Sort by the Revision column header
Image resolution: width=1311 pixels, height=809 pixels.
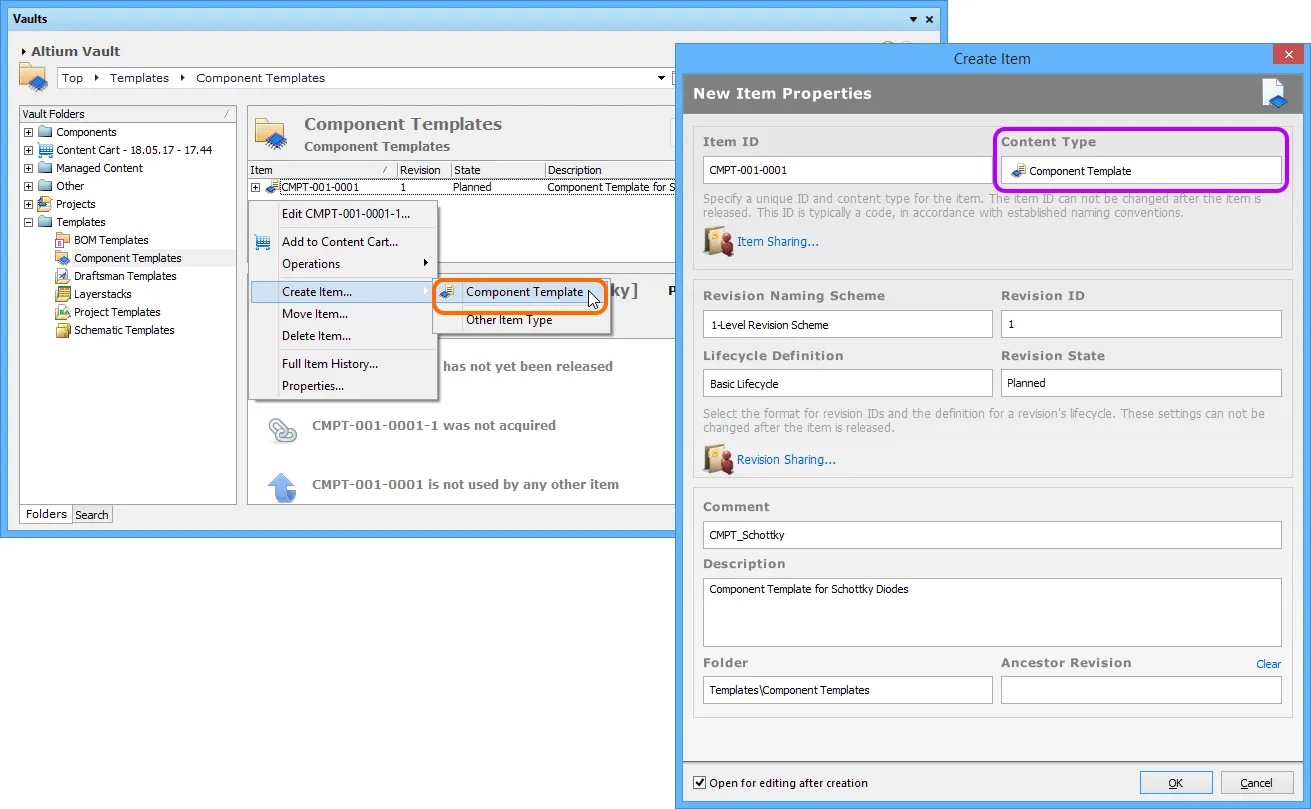pos(424,170)
